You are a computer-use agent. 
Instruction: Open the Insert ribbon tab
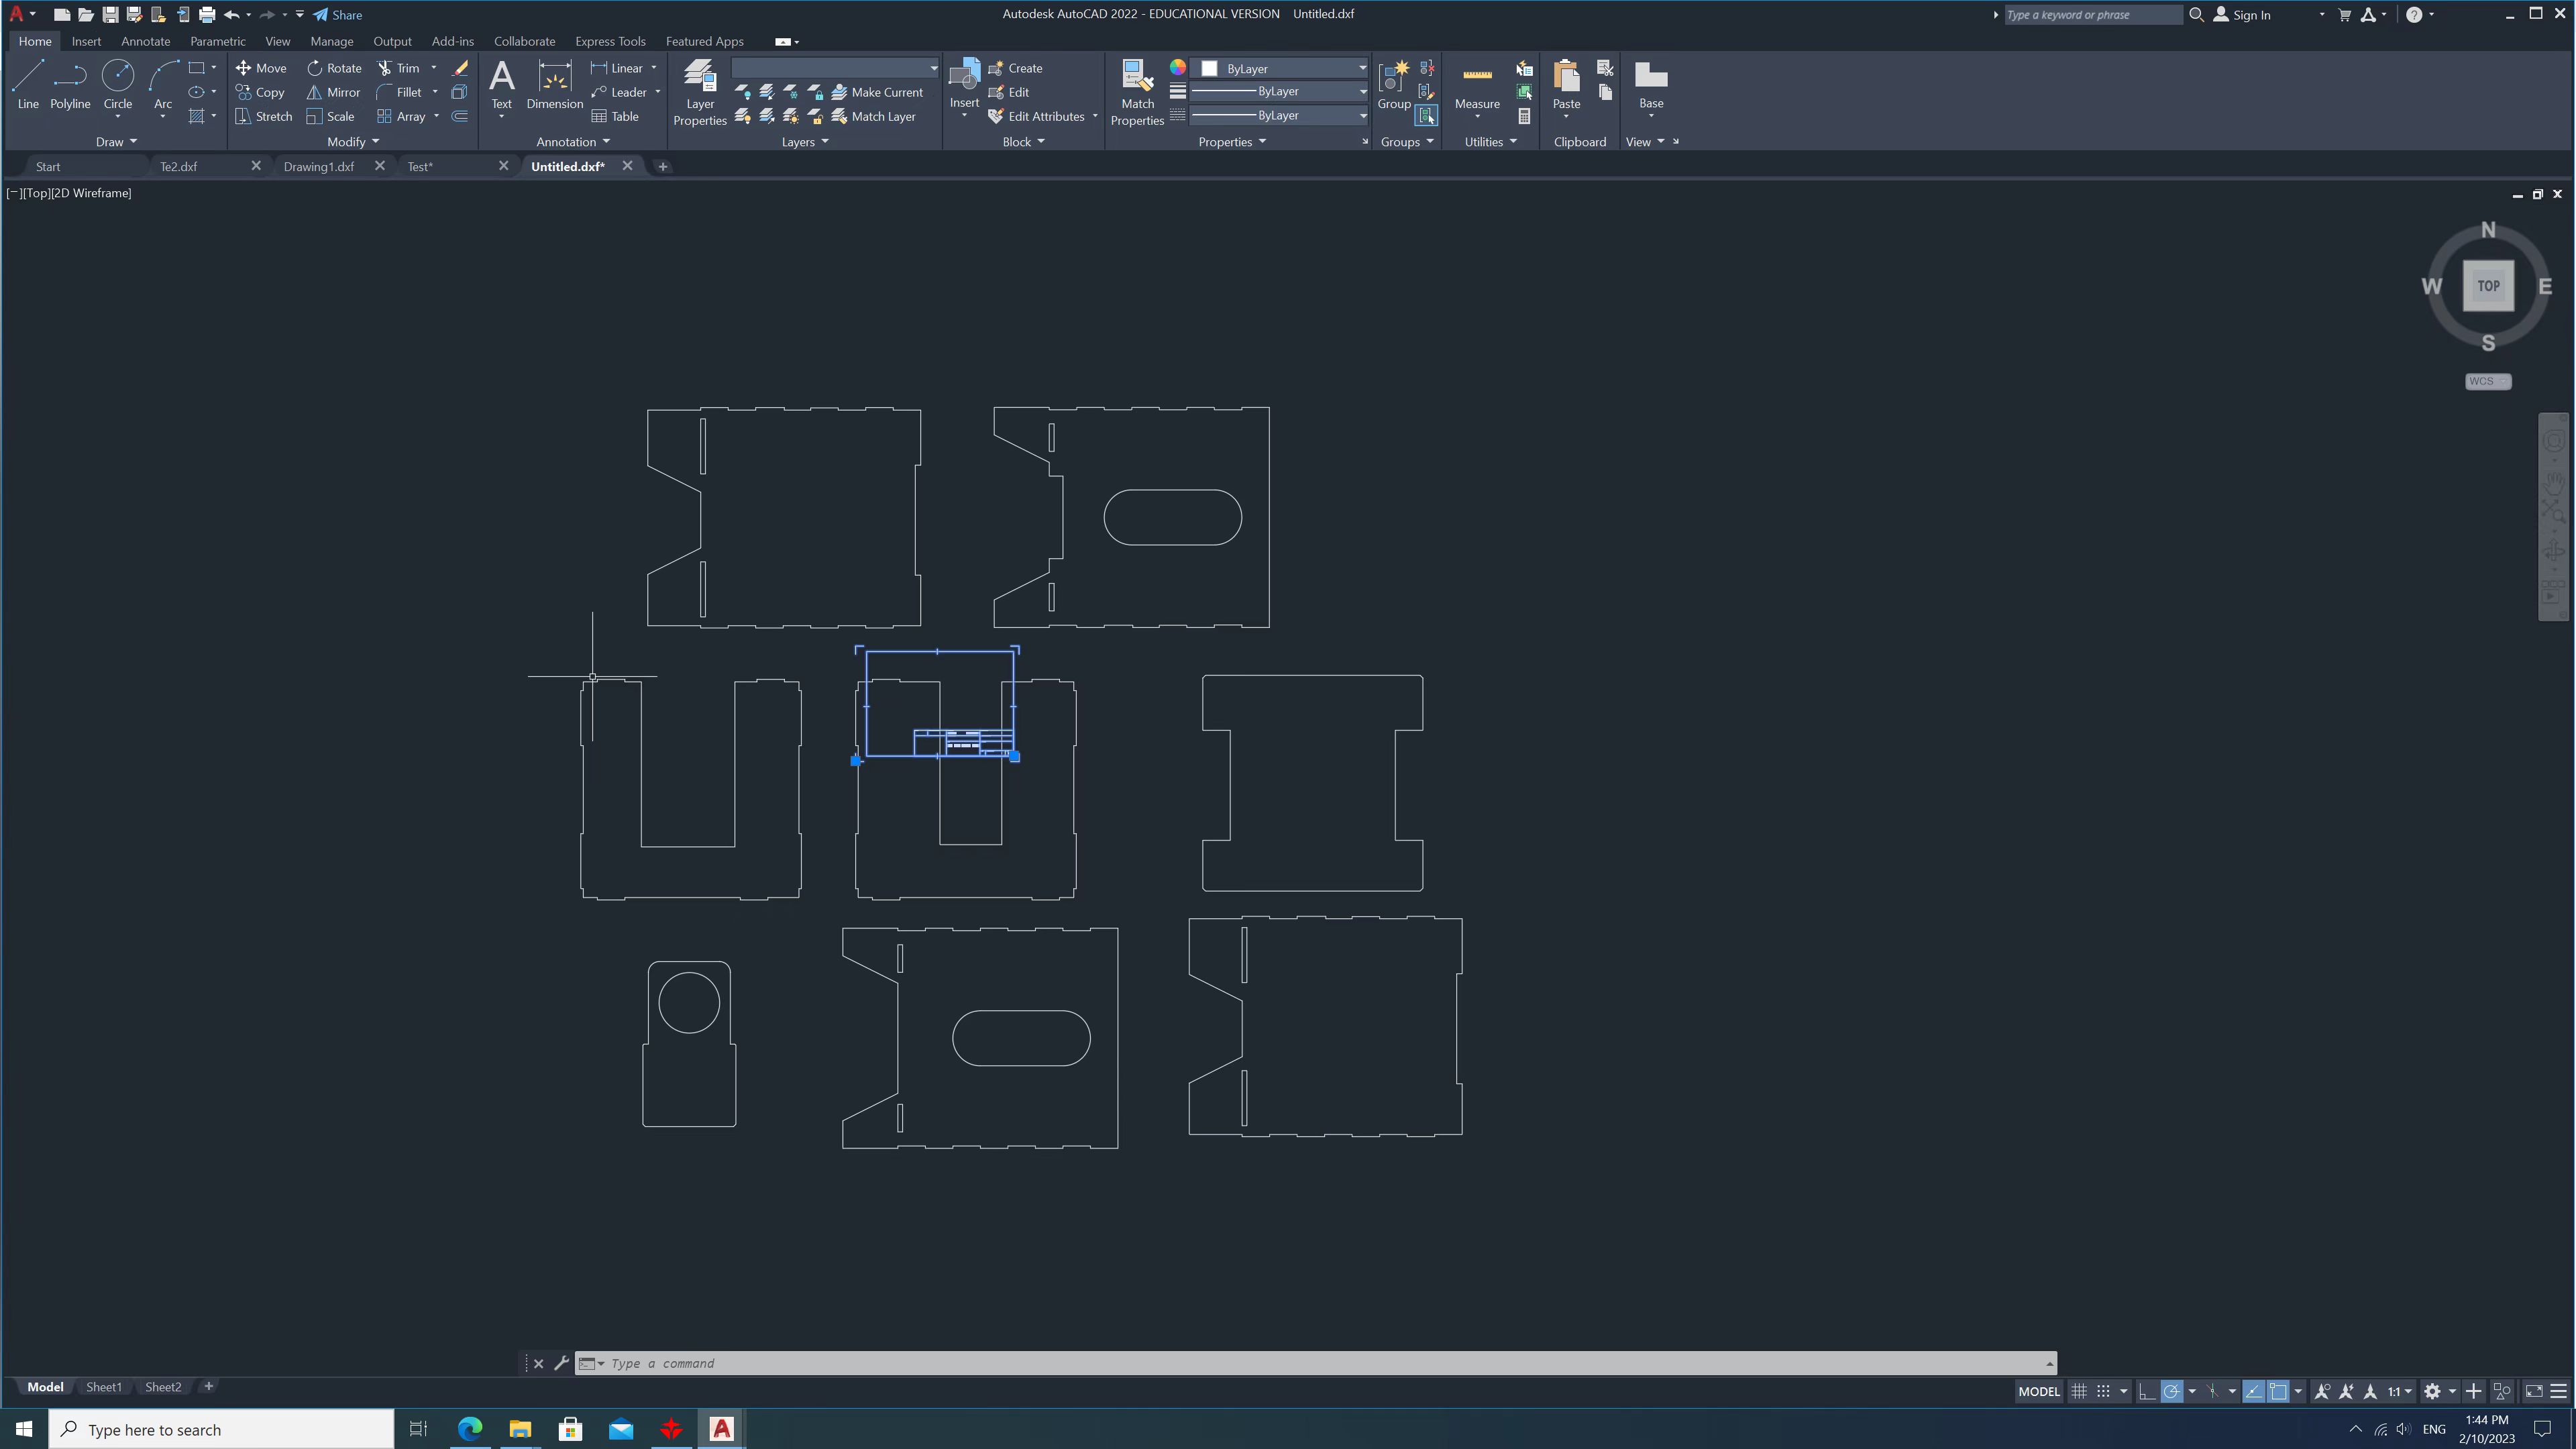[x=86, y=41]
